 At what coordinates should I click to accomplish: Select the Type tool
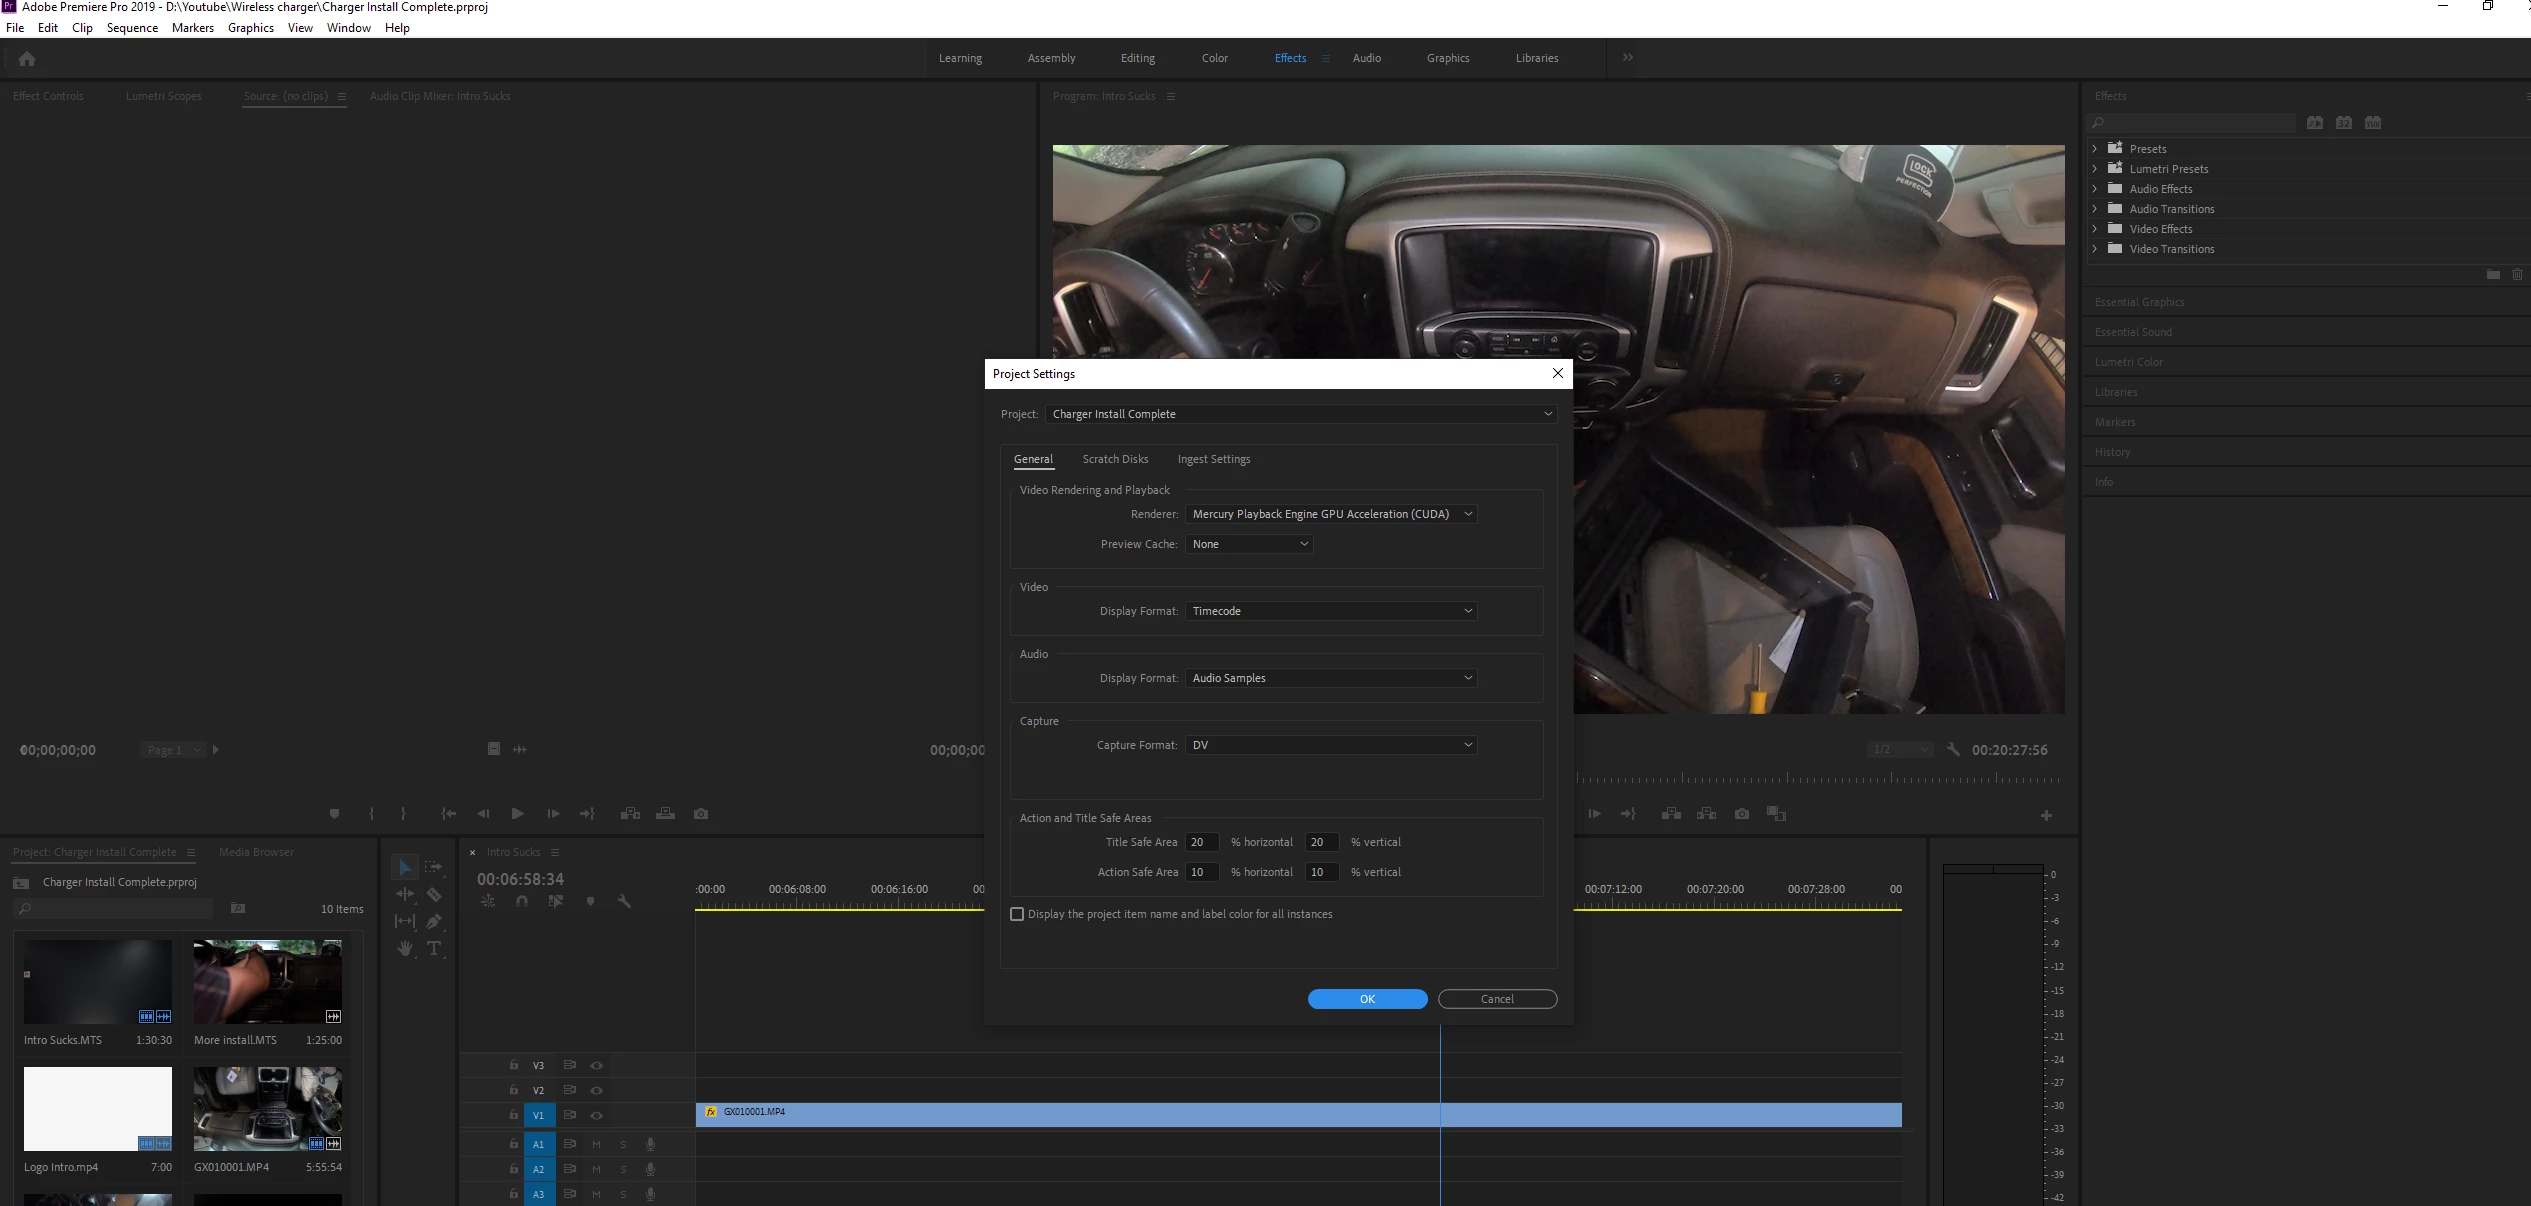(434, 948)
